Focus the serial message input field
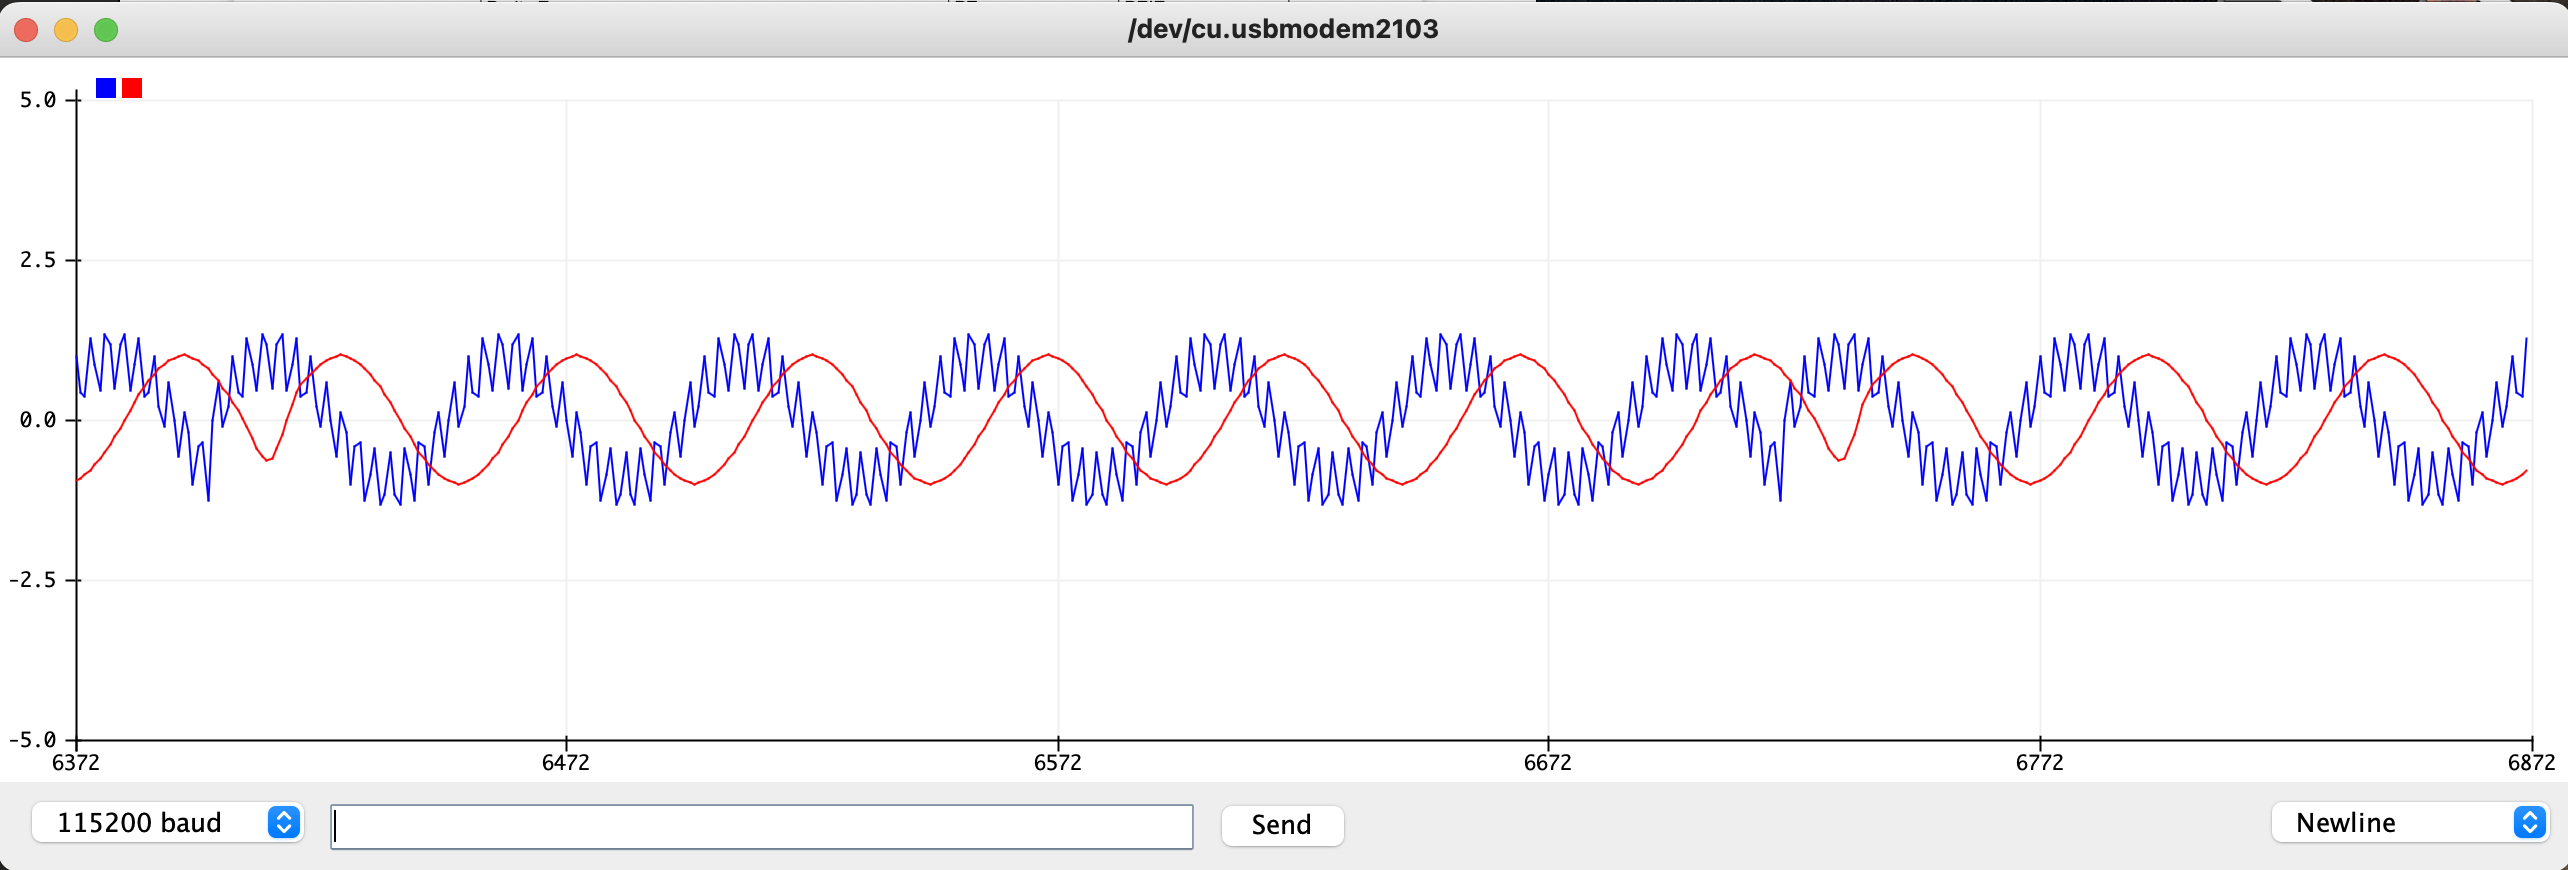The height and width of the screenshot is (870, 2568). (762, 827)
